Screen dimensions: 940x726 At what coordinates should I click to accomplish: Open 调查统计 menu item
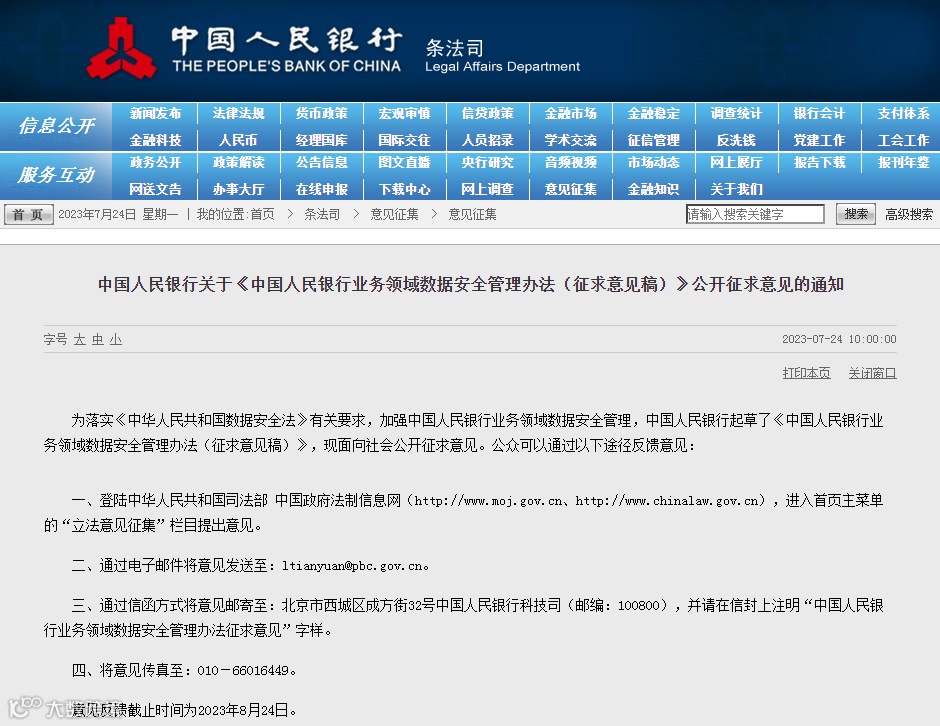736,113
